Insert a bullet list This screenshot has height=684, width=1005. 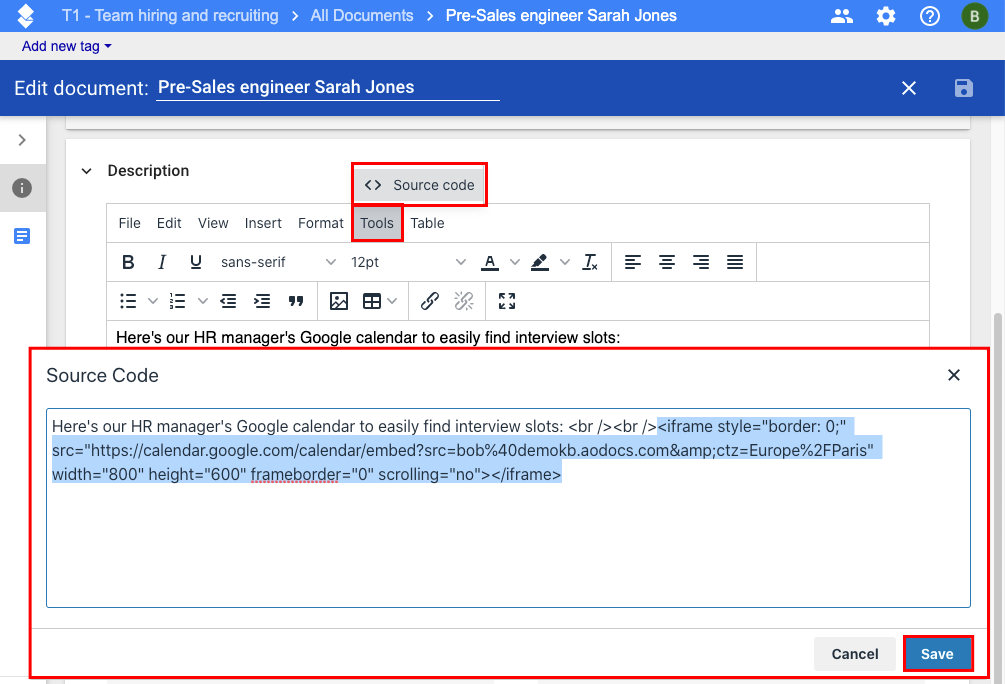tap(128, 301)
